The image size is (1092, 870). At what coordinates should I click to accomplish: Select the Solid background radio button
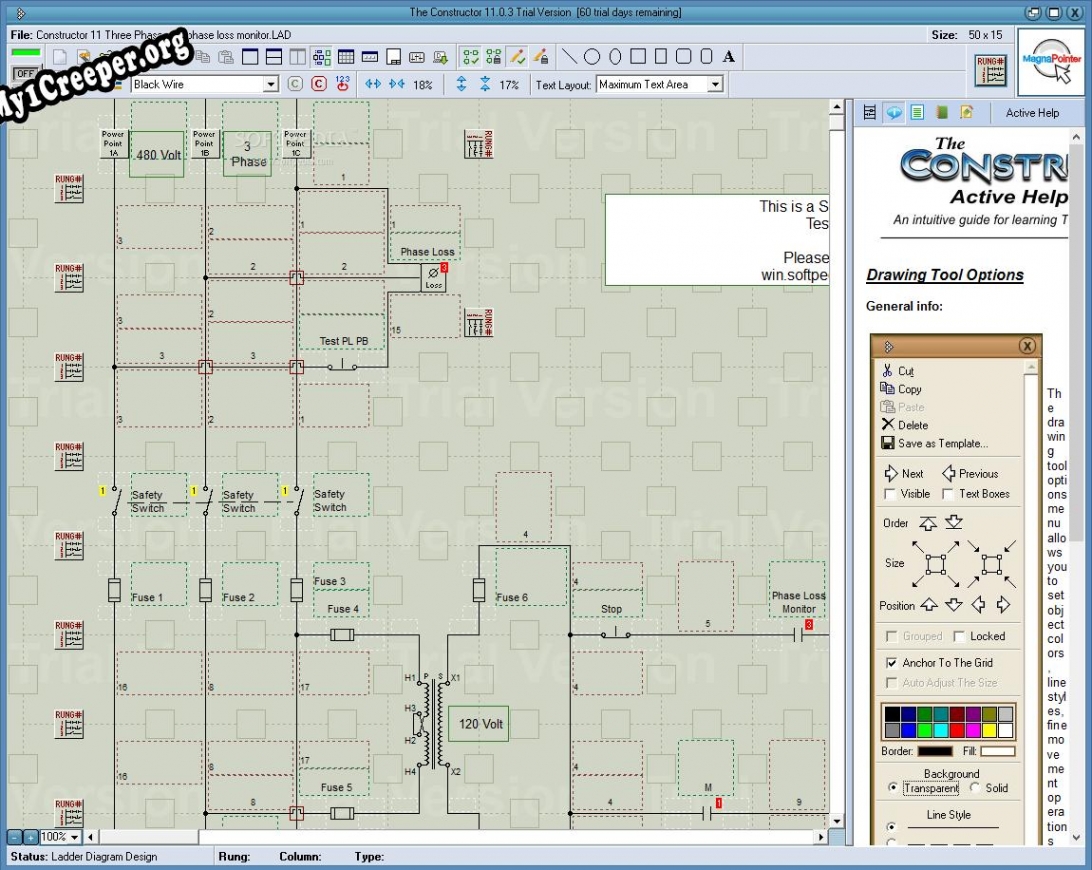click(975, 788)
